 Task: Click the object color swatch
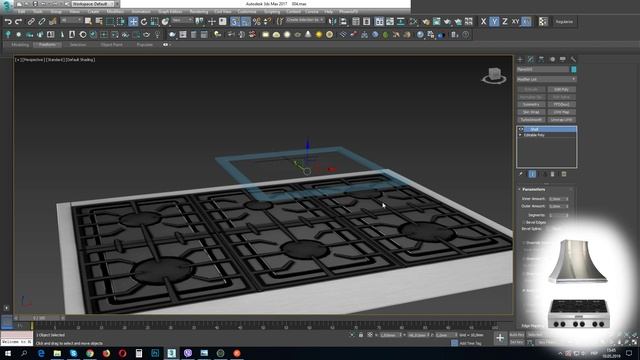pyautogui.click(x=573, y=70)
